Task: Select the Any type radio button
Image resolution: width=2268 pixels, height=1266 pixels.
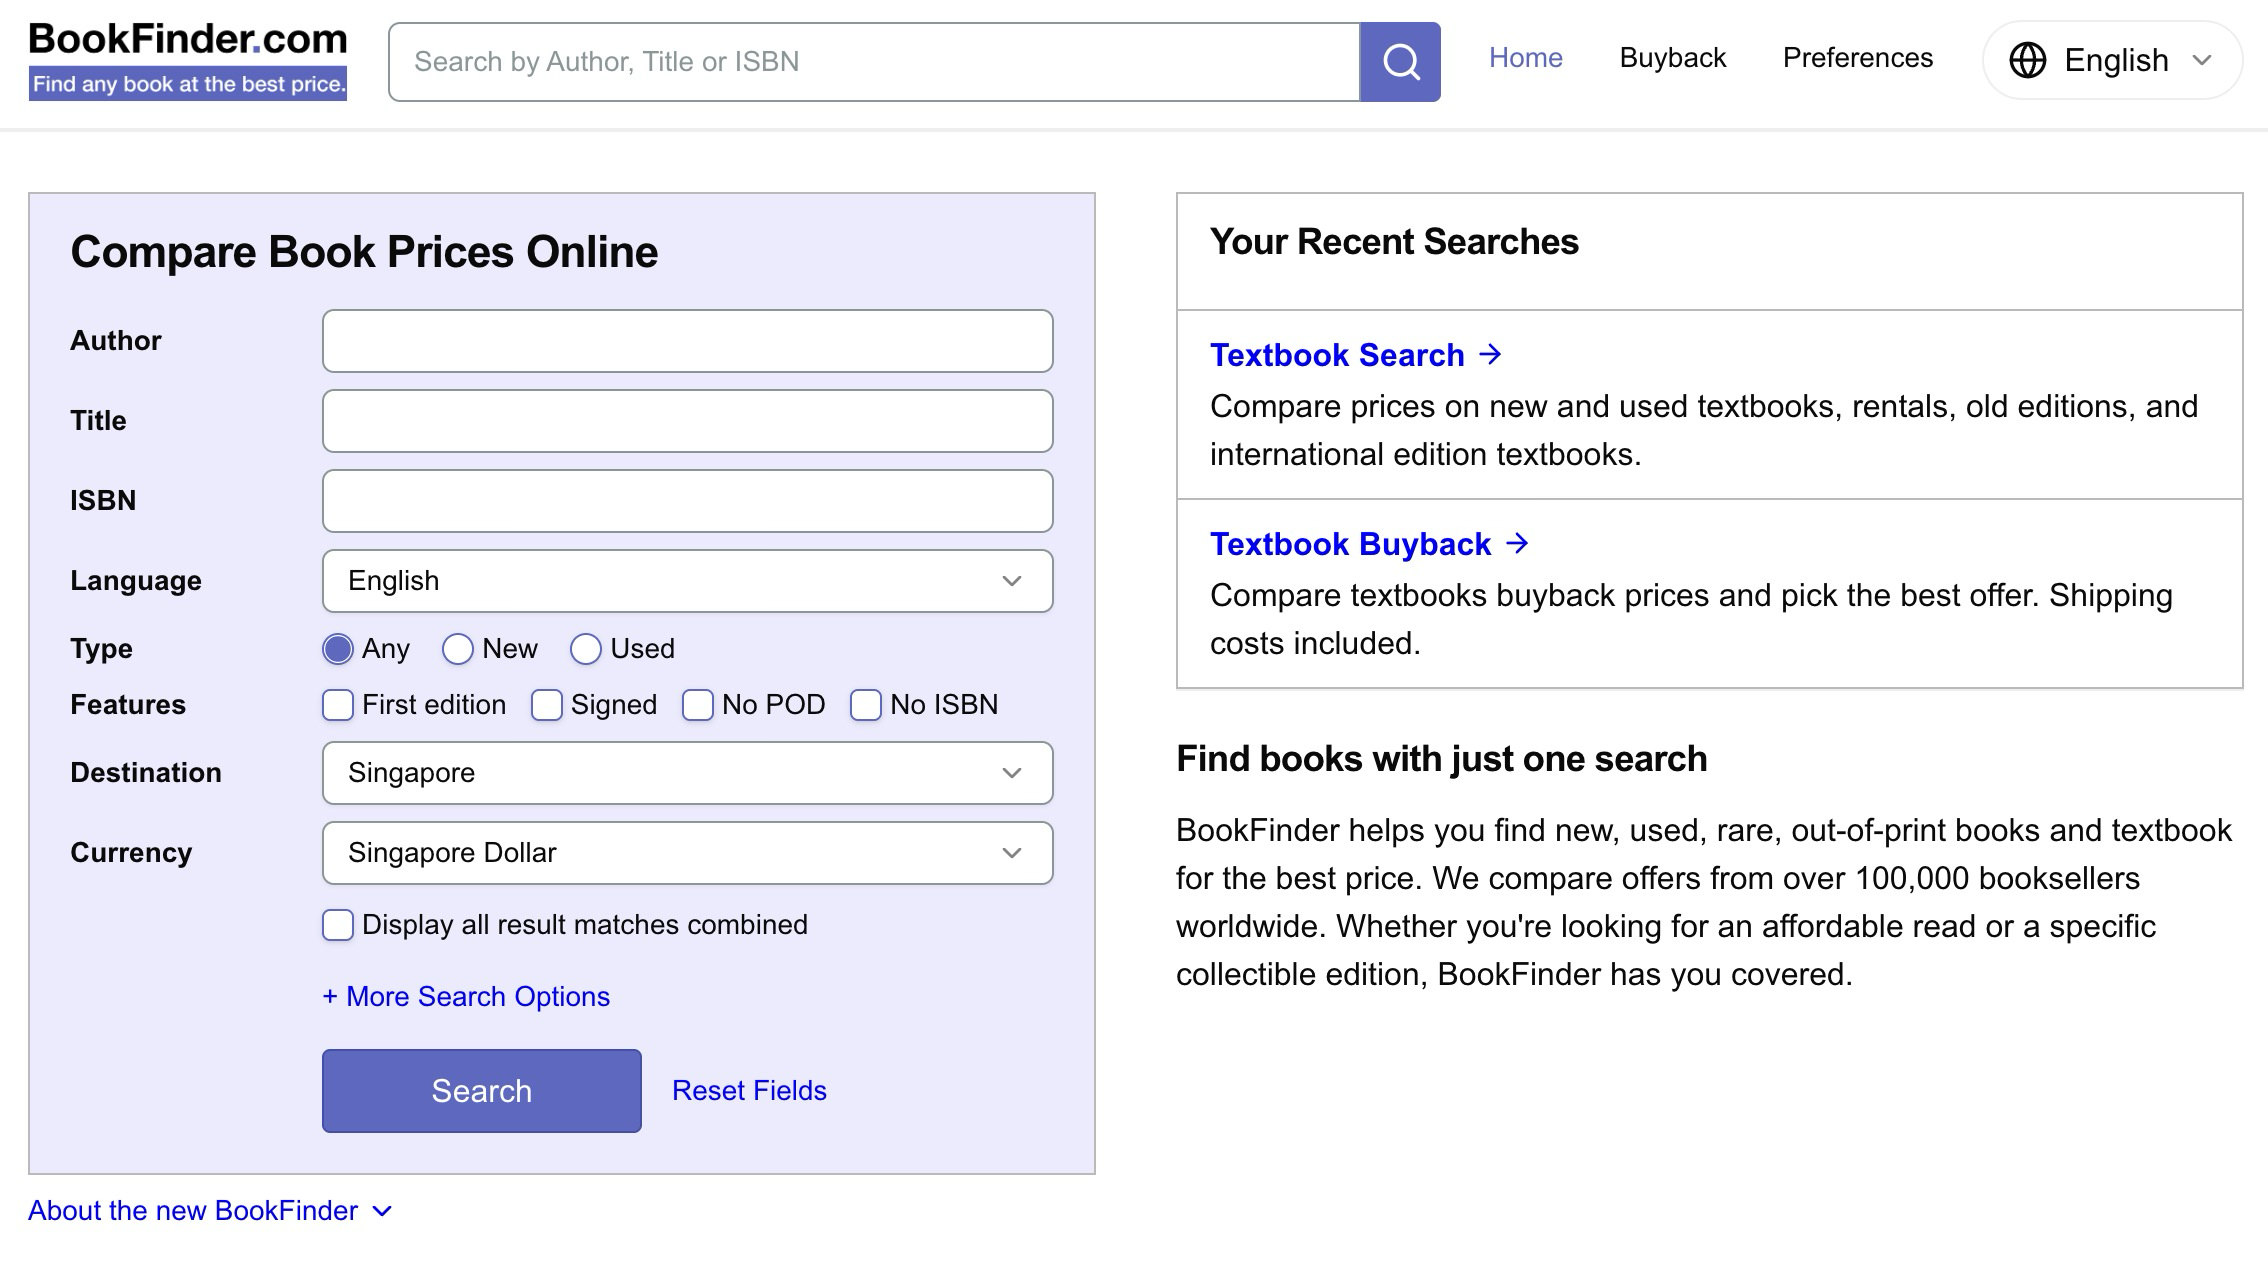Action: click(x=338, y=649)
